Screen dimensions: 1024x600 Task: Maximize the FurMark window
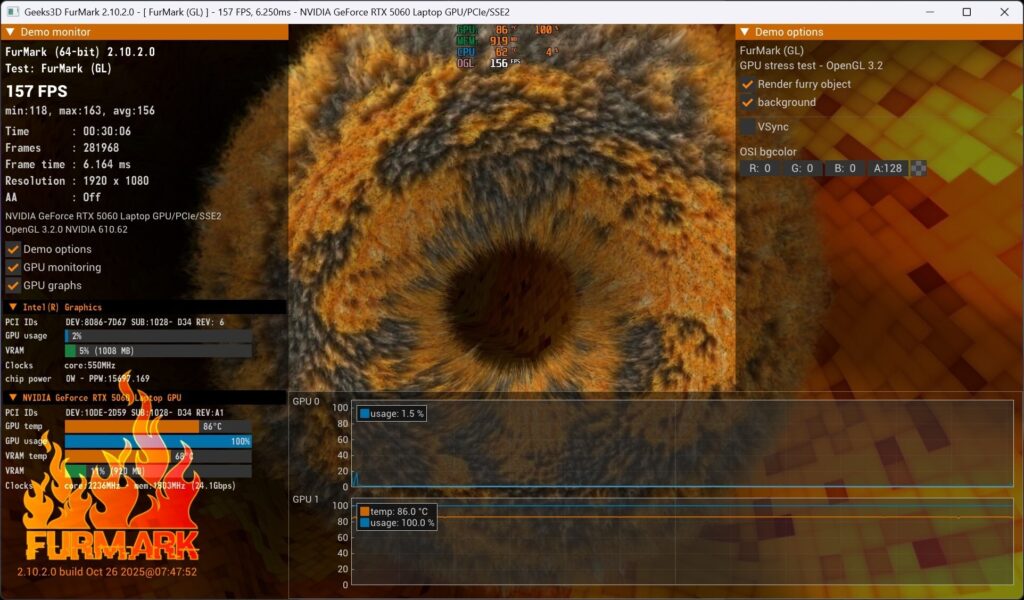[967, 12]
